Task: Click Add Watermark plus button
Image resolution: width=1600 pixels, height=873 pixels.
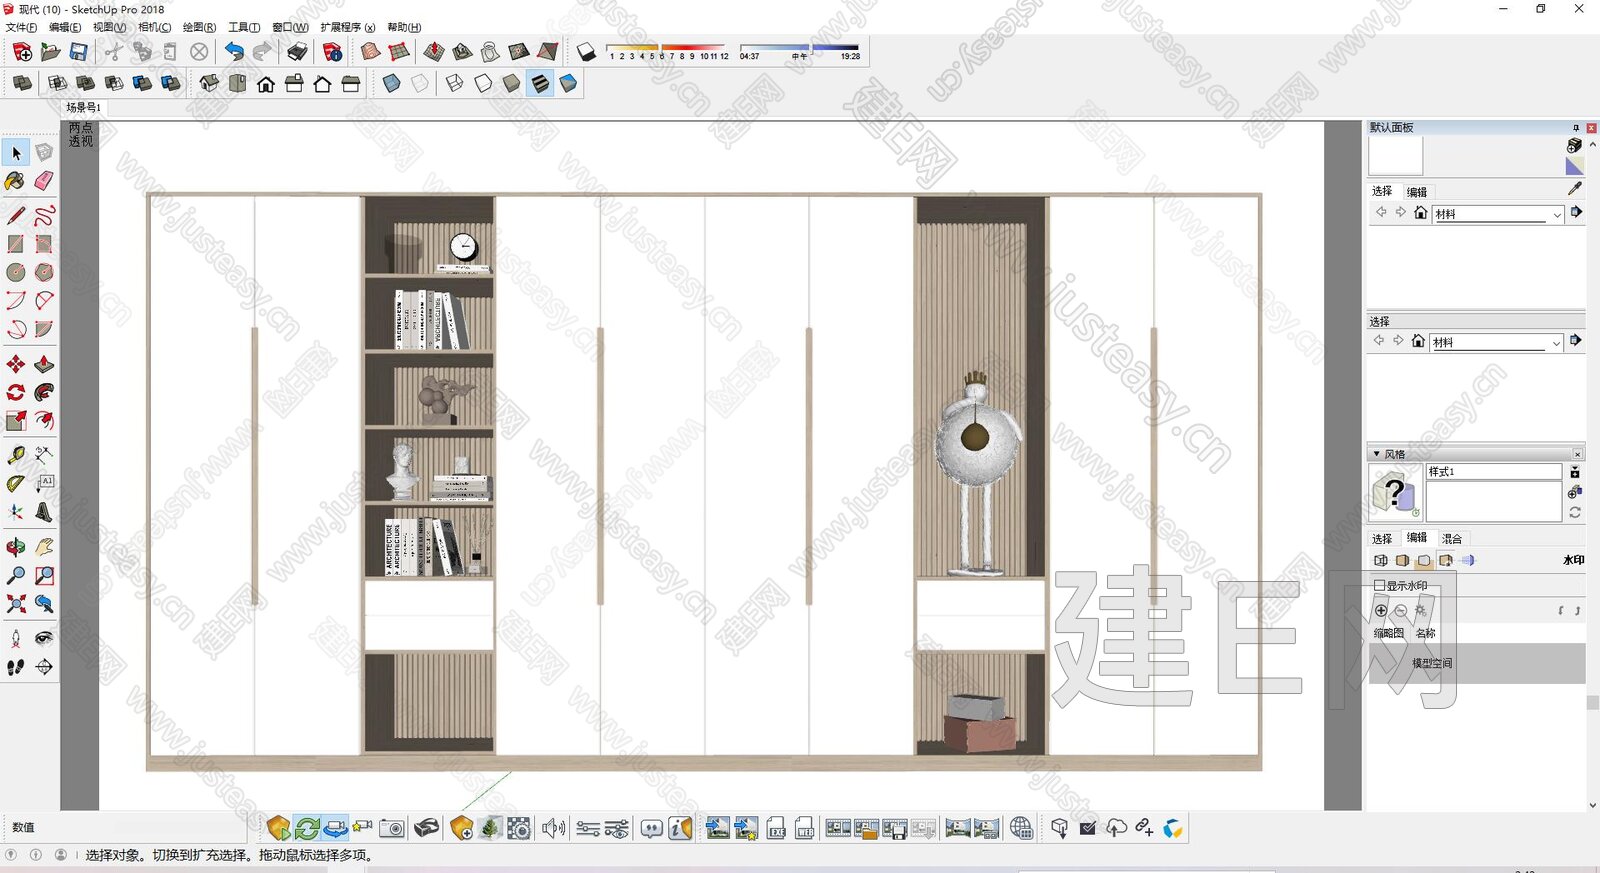Action: click(1381, 610)
